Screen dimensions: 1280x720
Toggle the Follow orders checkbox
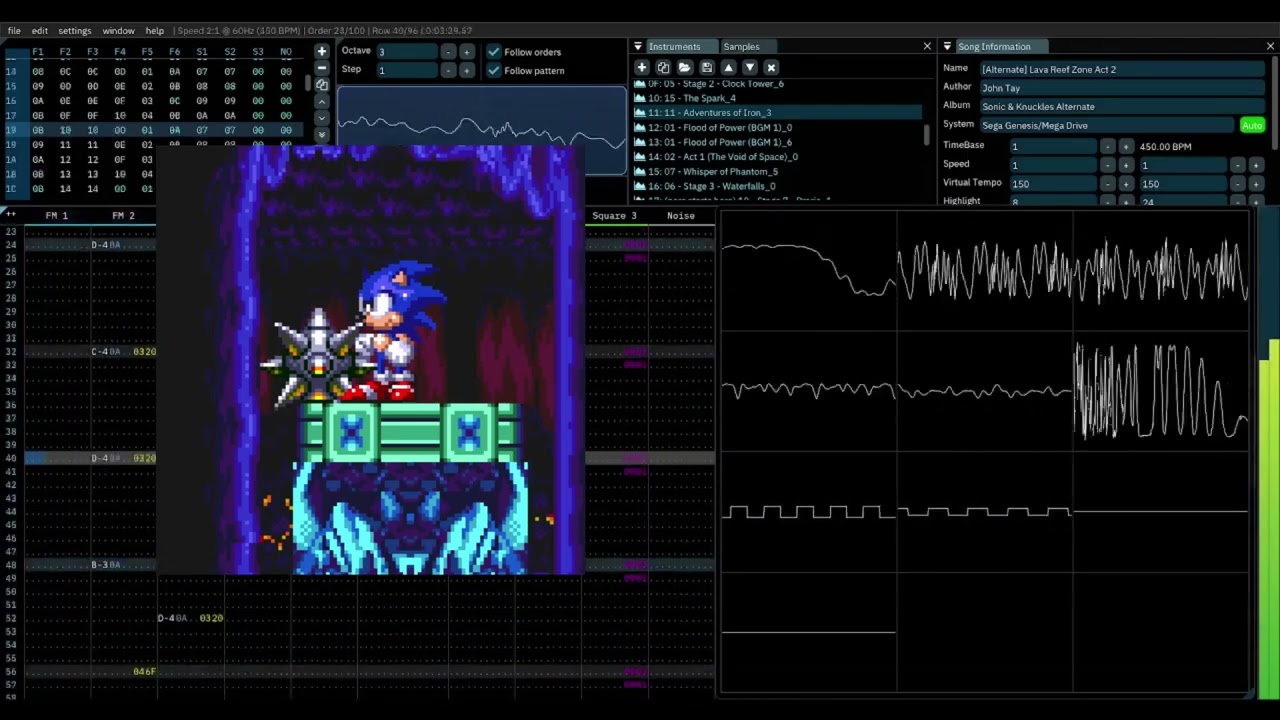point(493,52)
